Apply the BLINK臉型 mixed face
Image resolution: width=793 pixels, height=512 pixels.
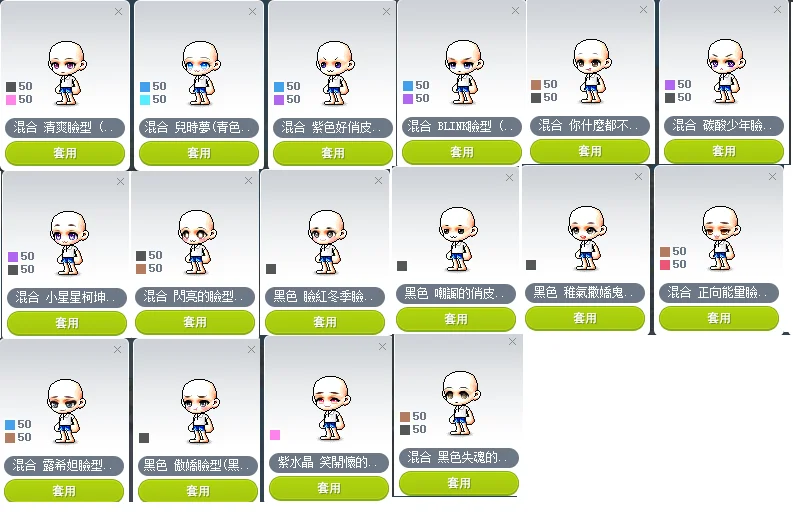click(x=462, y=152)
